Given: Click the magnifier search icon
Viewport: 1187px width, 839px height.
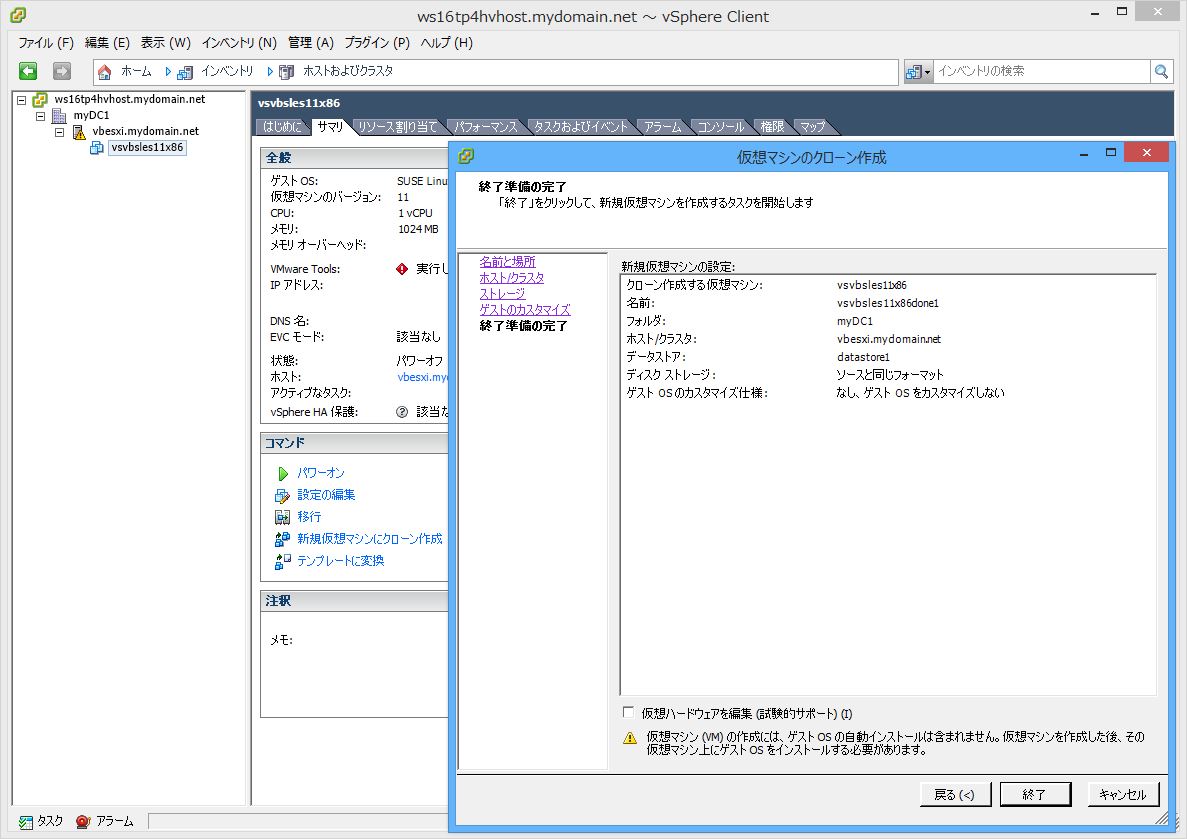Looking at the screenshot, I should tap(1161, 71).
